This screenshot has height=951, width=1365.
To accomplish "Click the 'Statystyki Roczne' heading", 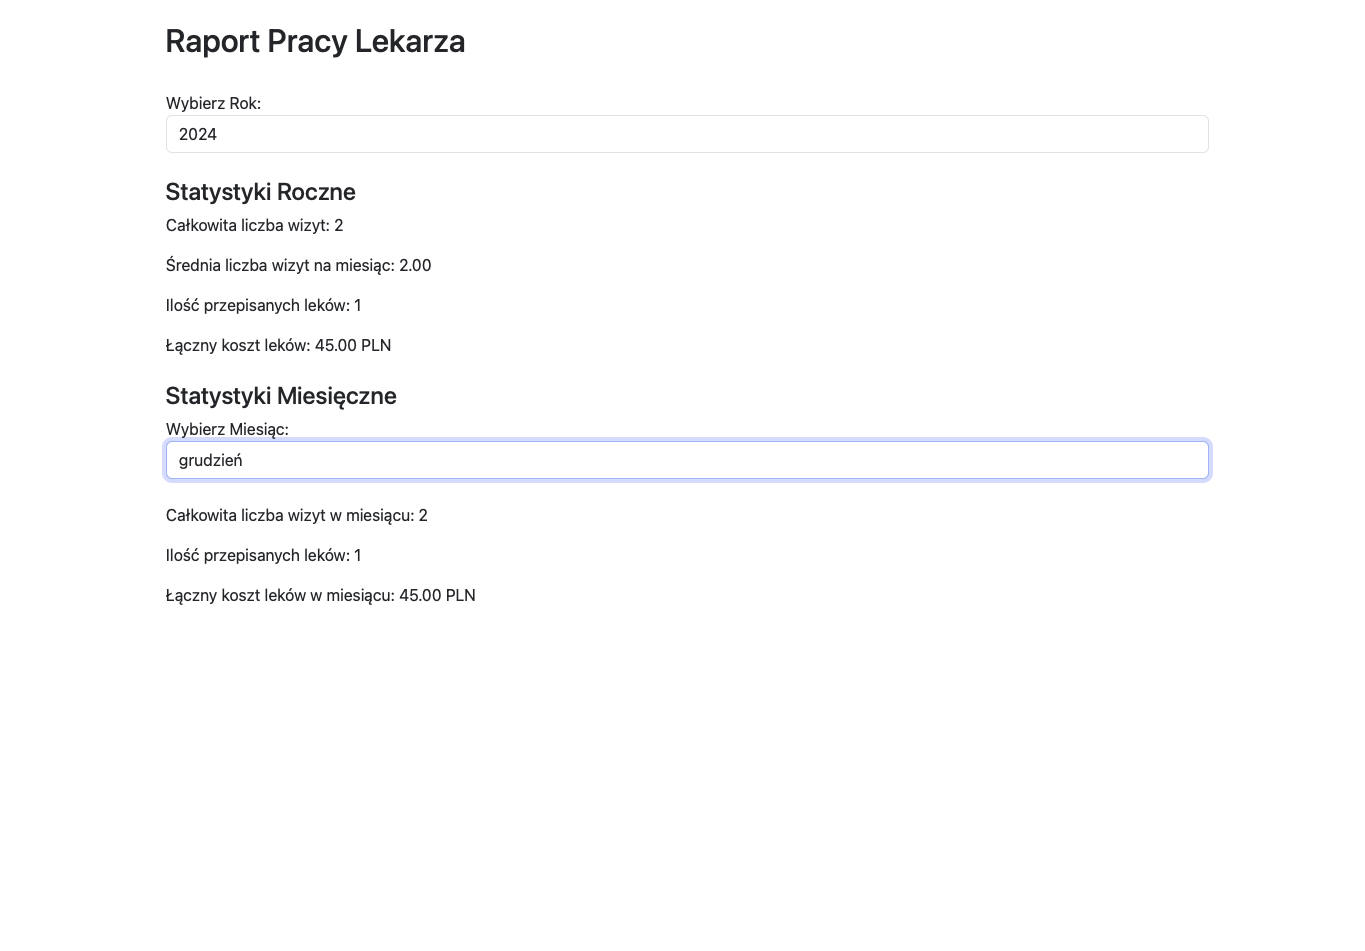I will coord(261,192).
